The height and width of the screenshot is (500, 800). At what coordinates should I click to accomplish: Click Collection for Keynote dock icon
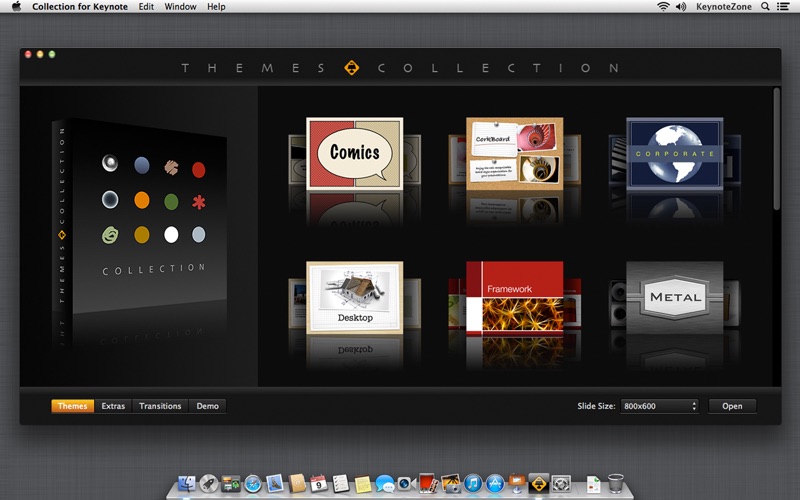click(539, 483)
